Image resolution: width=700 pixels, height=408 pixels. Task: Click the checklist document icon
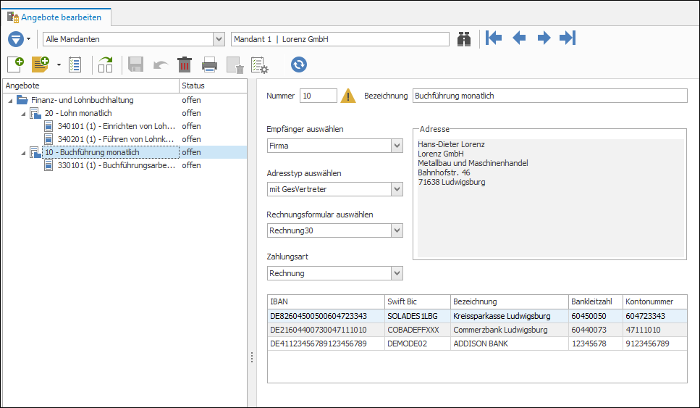tap(75, 65)
